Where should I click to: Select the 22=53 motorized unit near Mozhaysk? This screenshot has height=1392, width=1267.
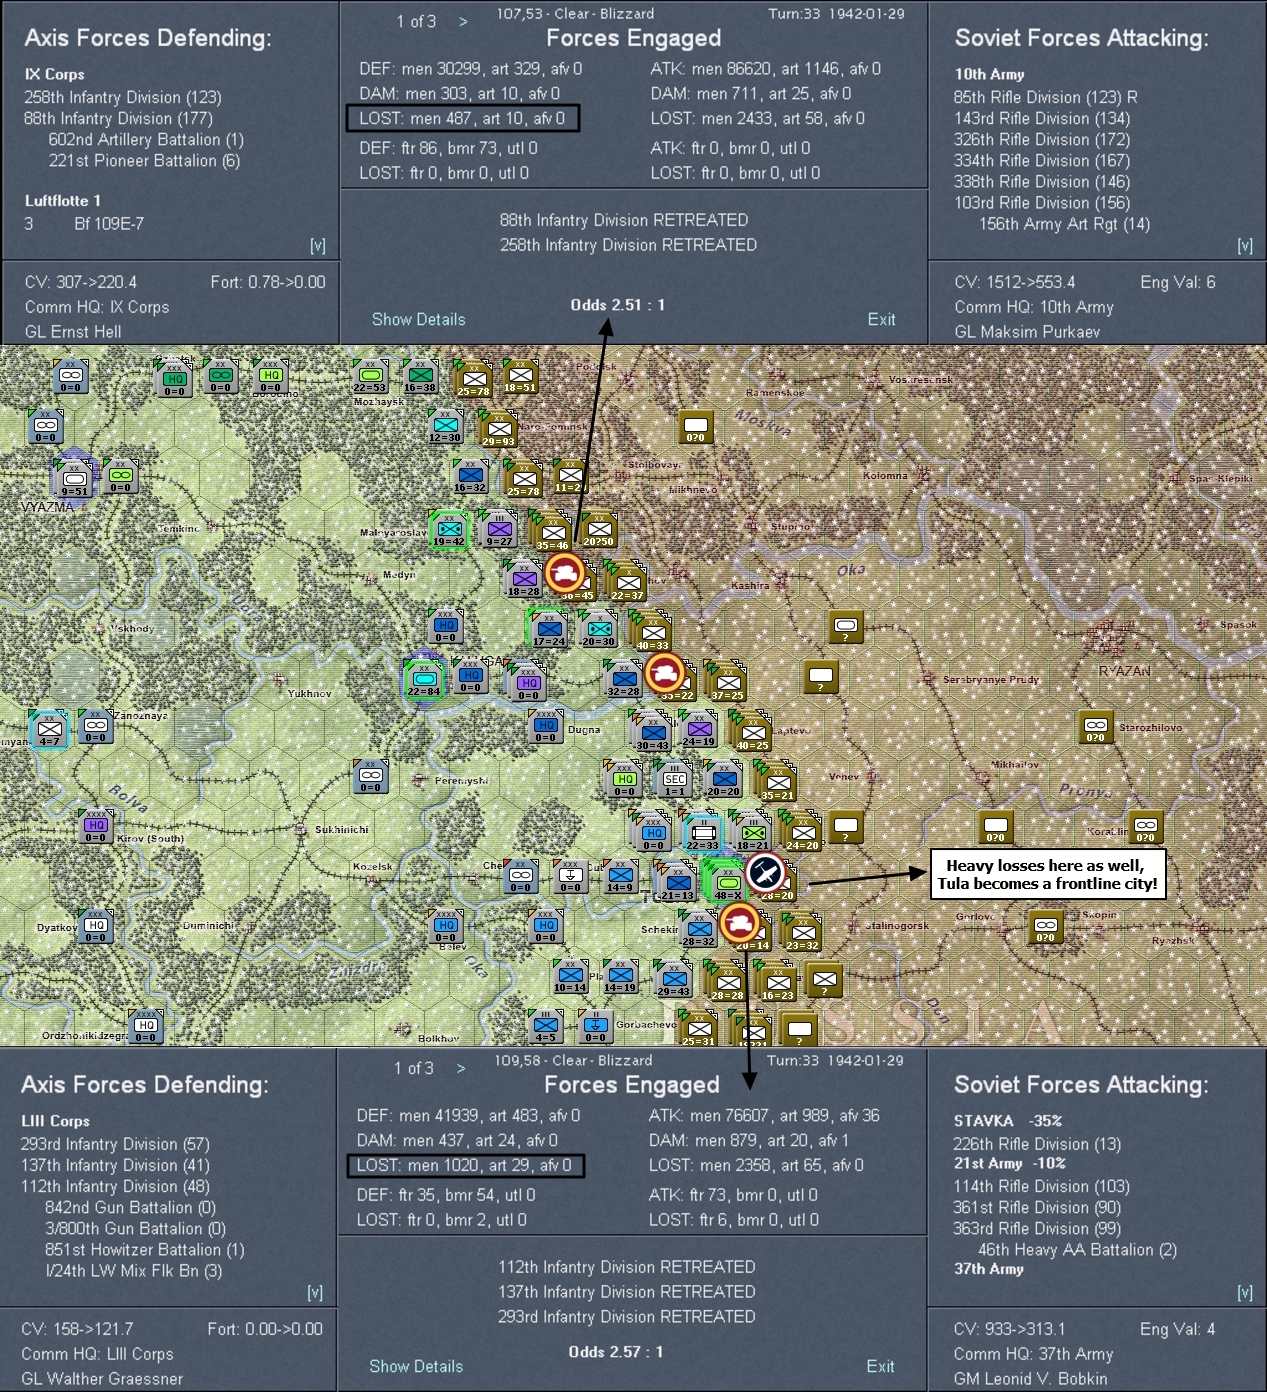coord(369,378)
